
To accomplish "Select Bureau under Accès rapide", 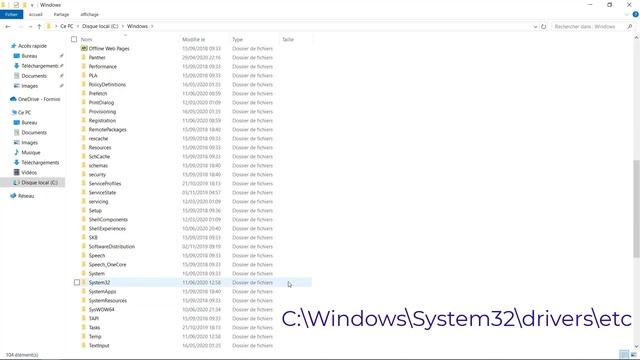I will click(29, 56).
